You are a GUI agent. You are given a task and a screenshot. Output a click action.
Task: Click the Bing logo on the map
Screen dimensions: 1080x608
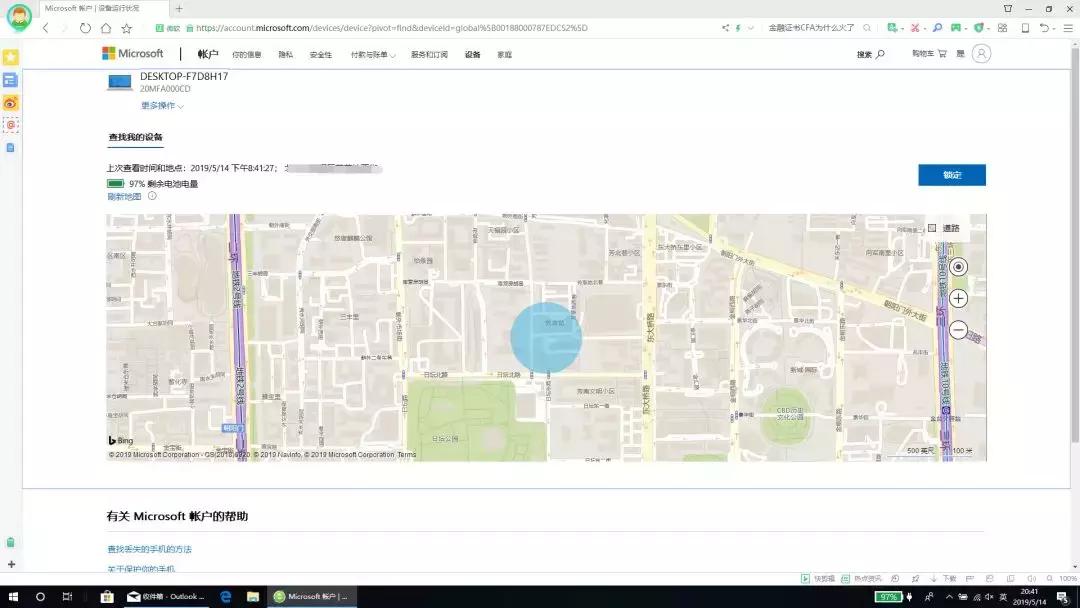point(119,440)
